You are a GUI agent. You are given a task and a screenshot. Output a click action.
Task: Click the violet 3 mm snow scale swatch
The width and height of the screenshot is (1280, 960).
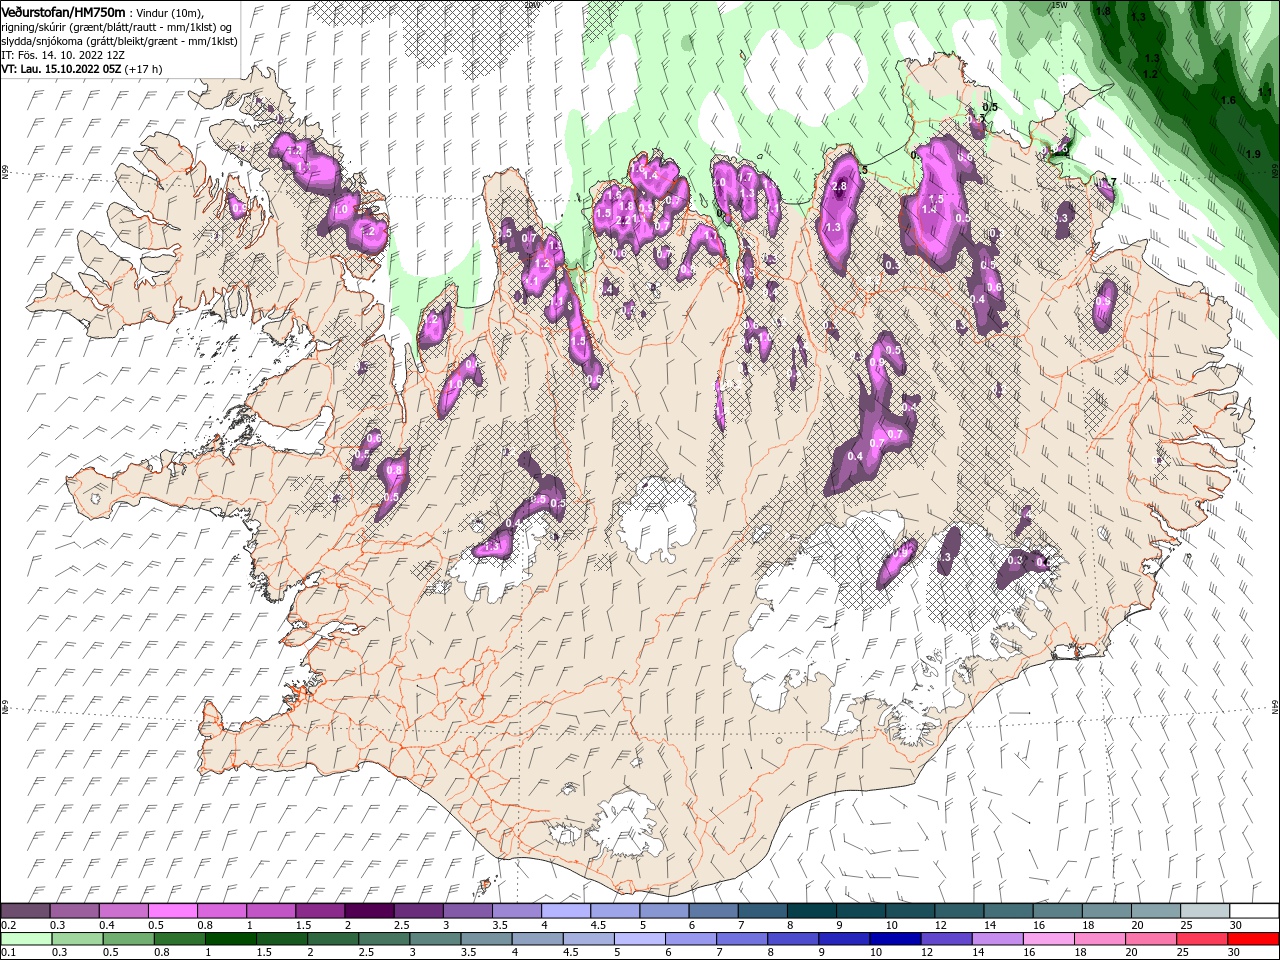coord(466,911)
